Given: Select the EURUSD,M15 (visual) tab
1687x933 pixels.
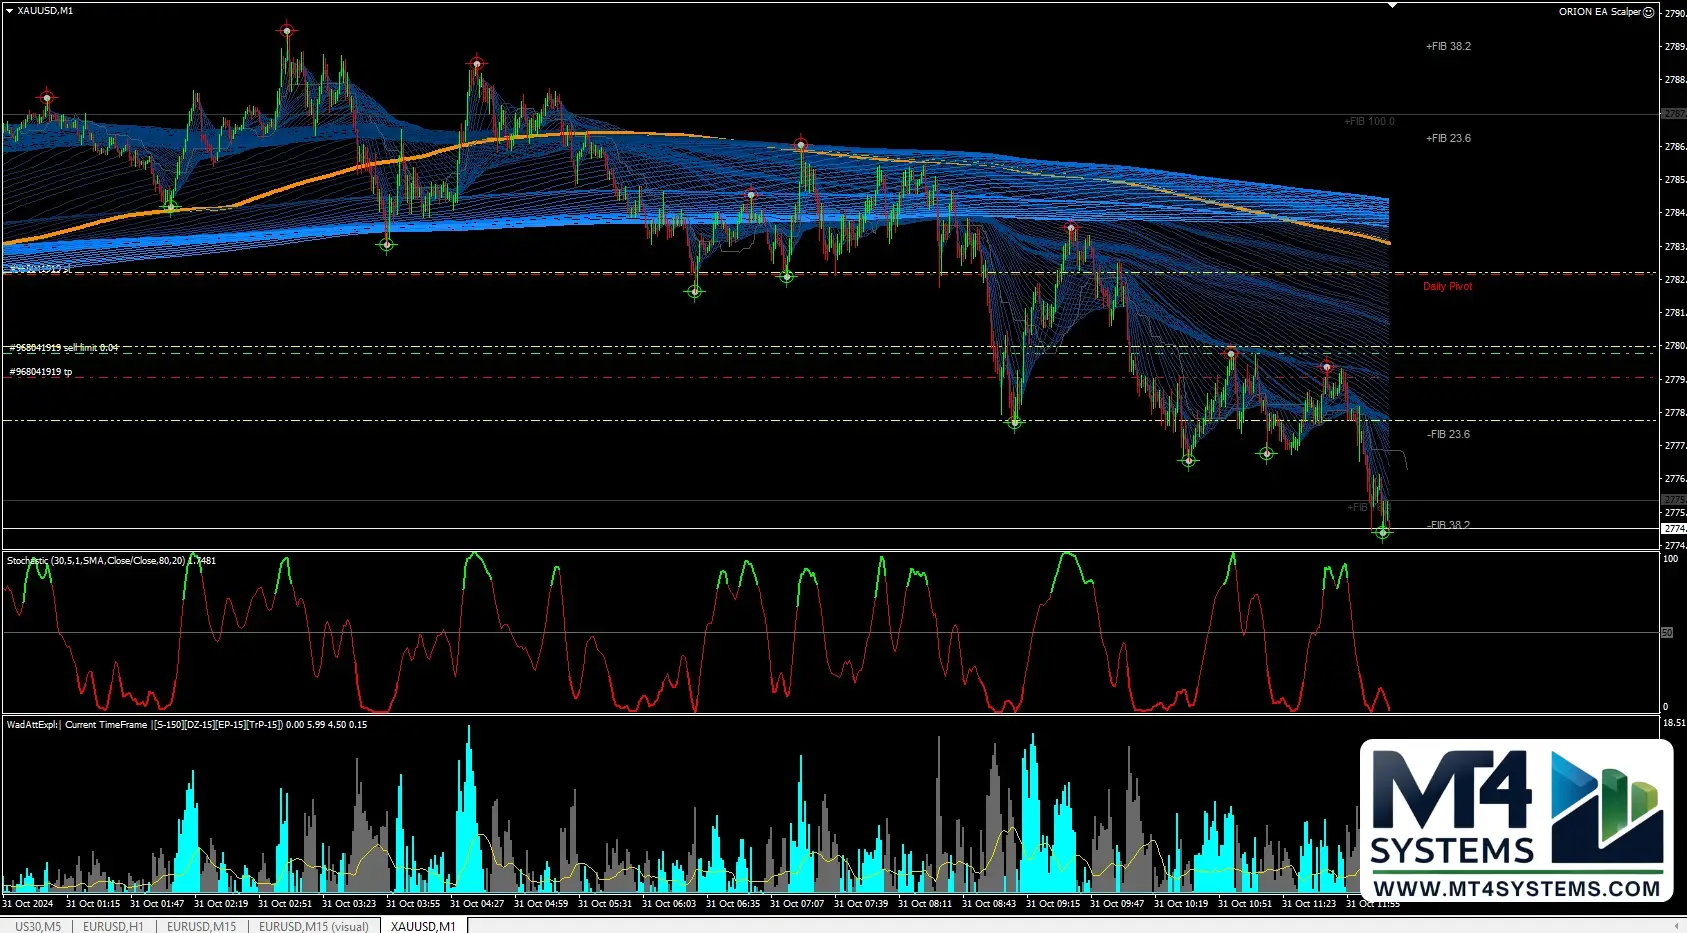Looking at the screenshot, I should [x=313, y=926].
